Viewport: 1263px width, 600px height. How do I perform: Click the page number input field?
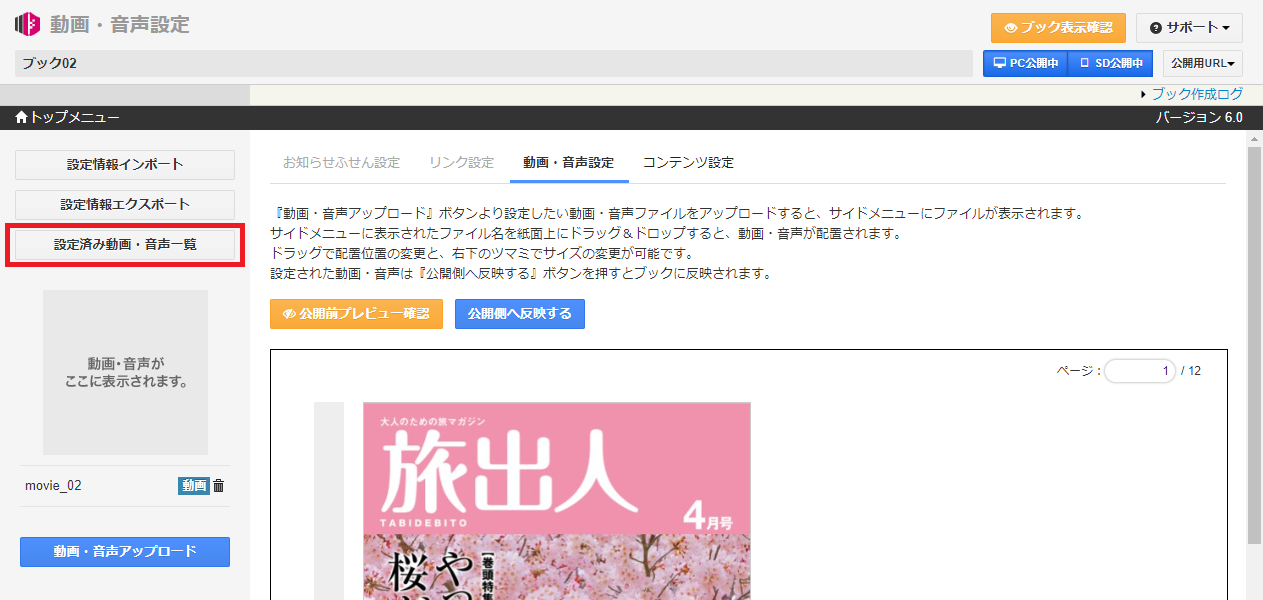(x=1139, y=371)
